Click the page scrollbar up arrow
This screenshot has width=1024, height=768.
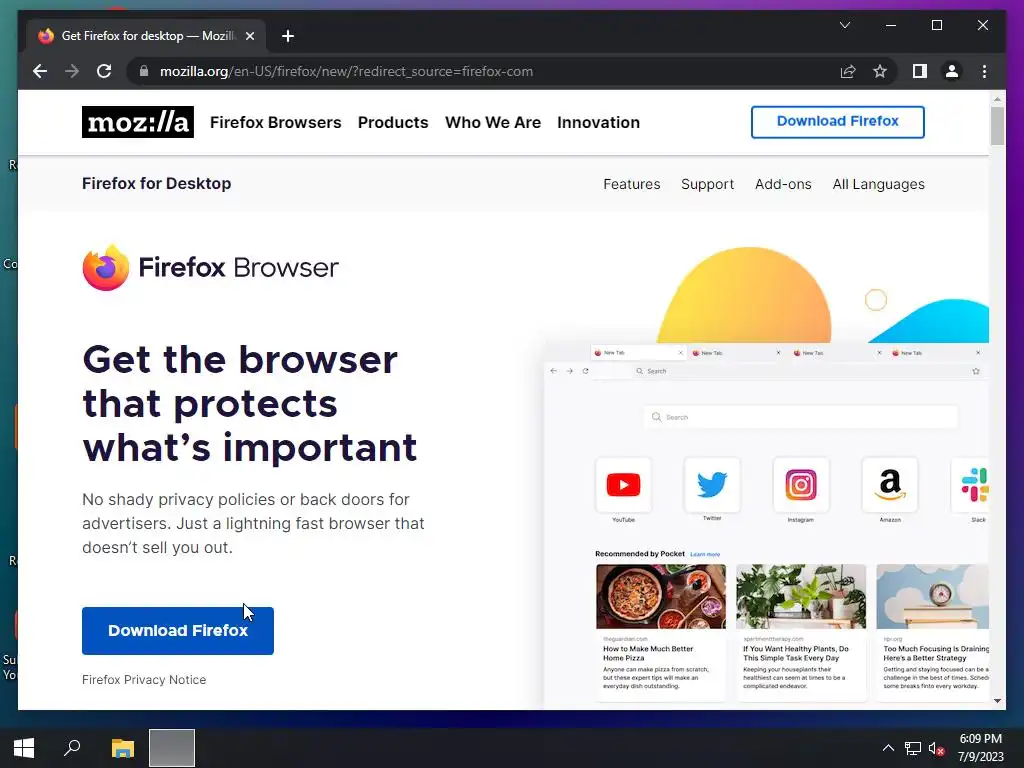click(997, 99)
